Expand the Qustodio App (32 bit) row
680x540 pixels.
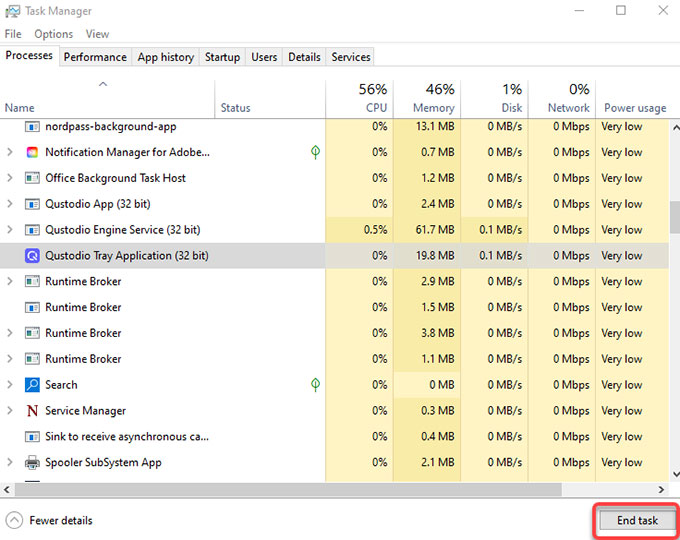10,204
